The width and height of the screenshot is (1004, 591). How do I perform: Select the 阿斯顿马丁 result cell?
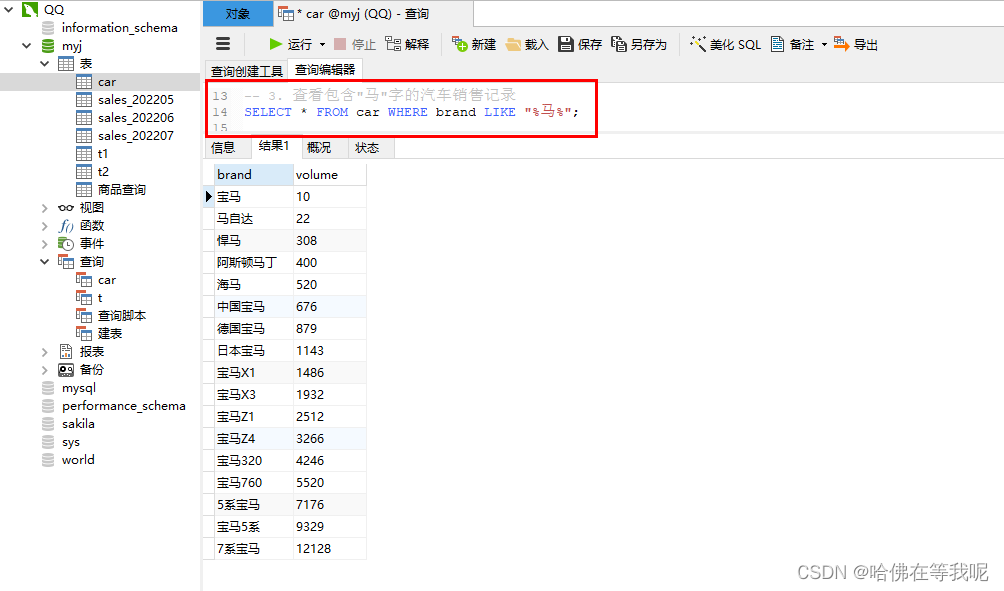point(254,263)
